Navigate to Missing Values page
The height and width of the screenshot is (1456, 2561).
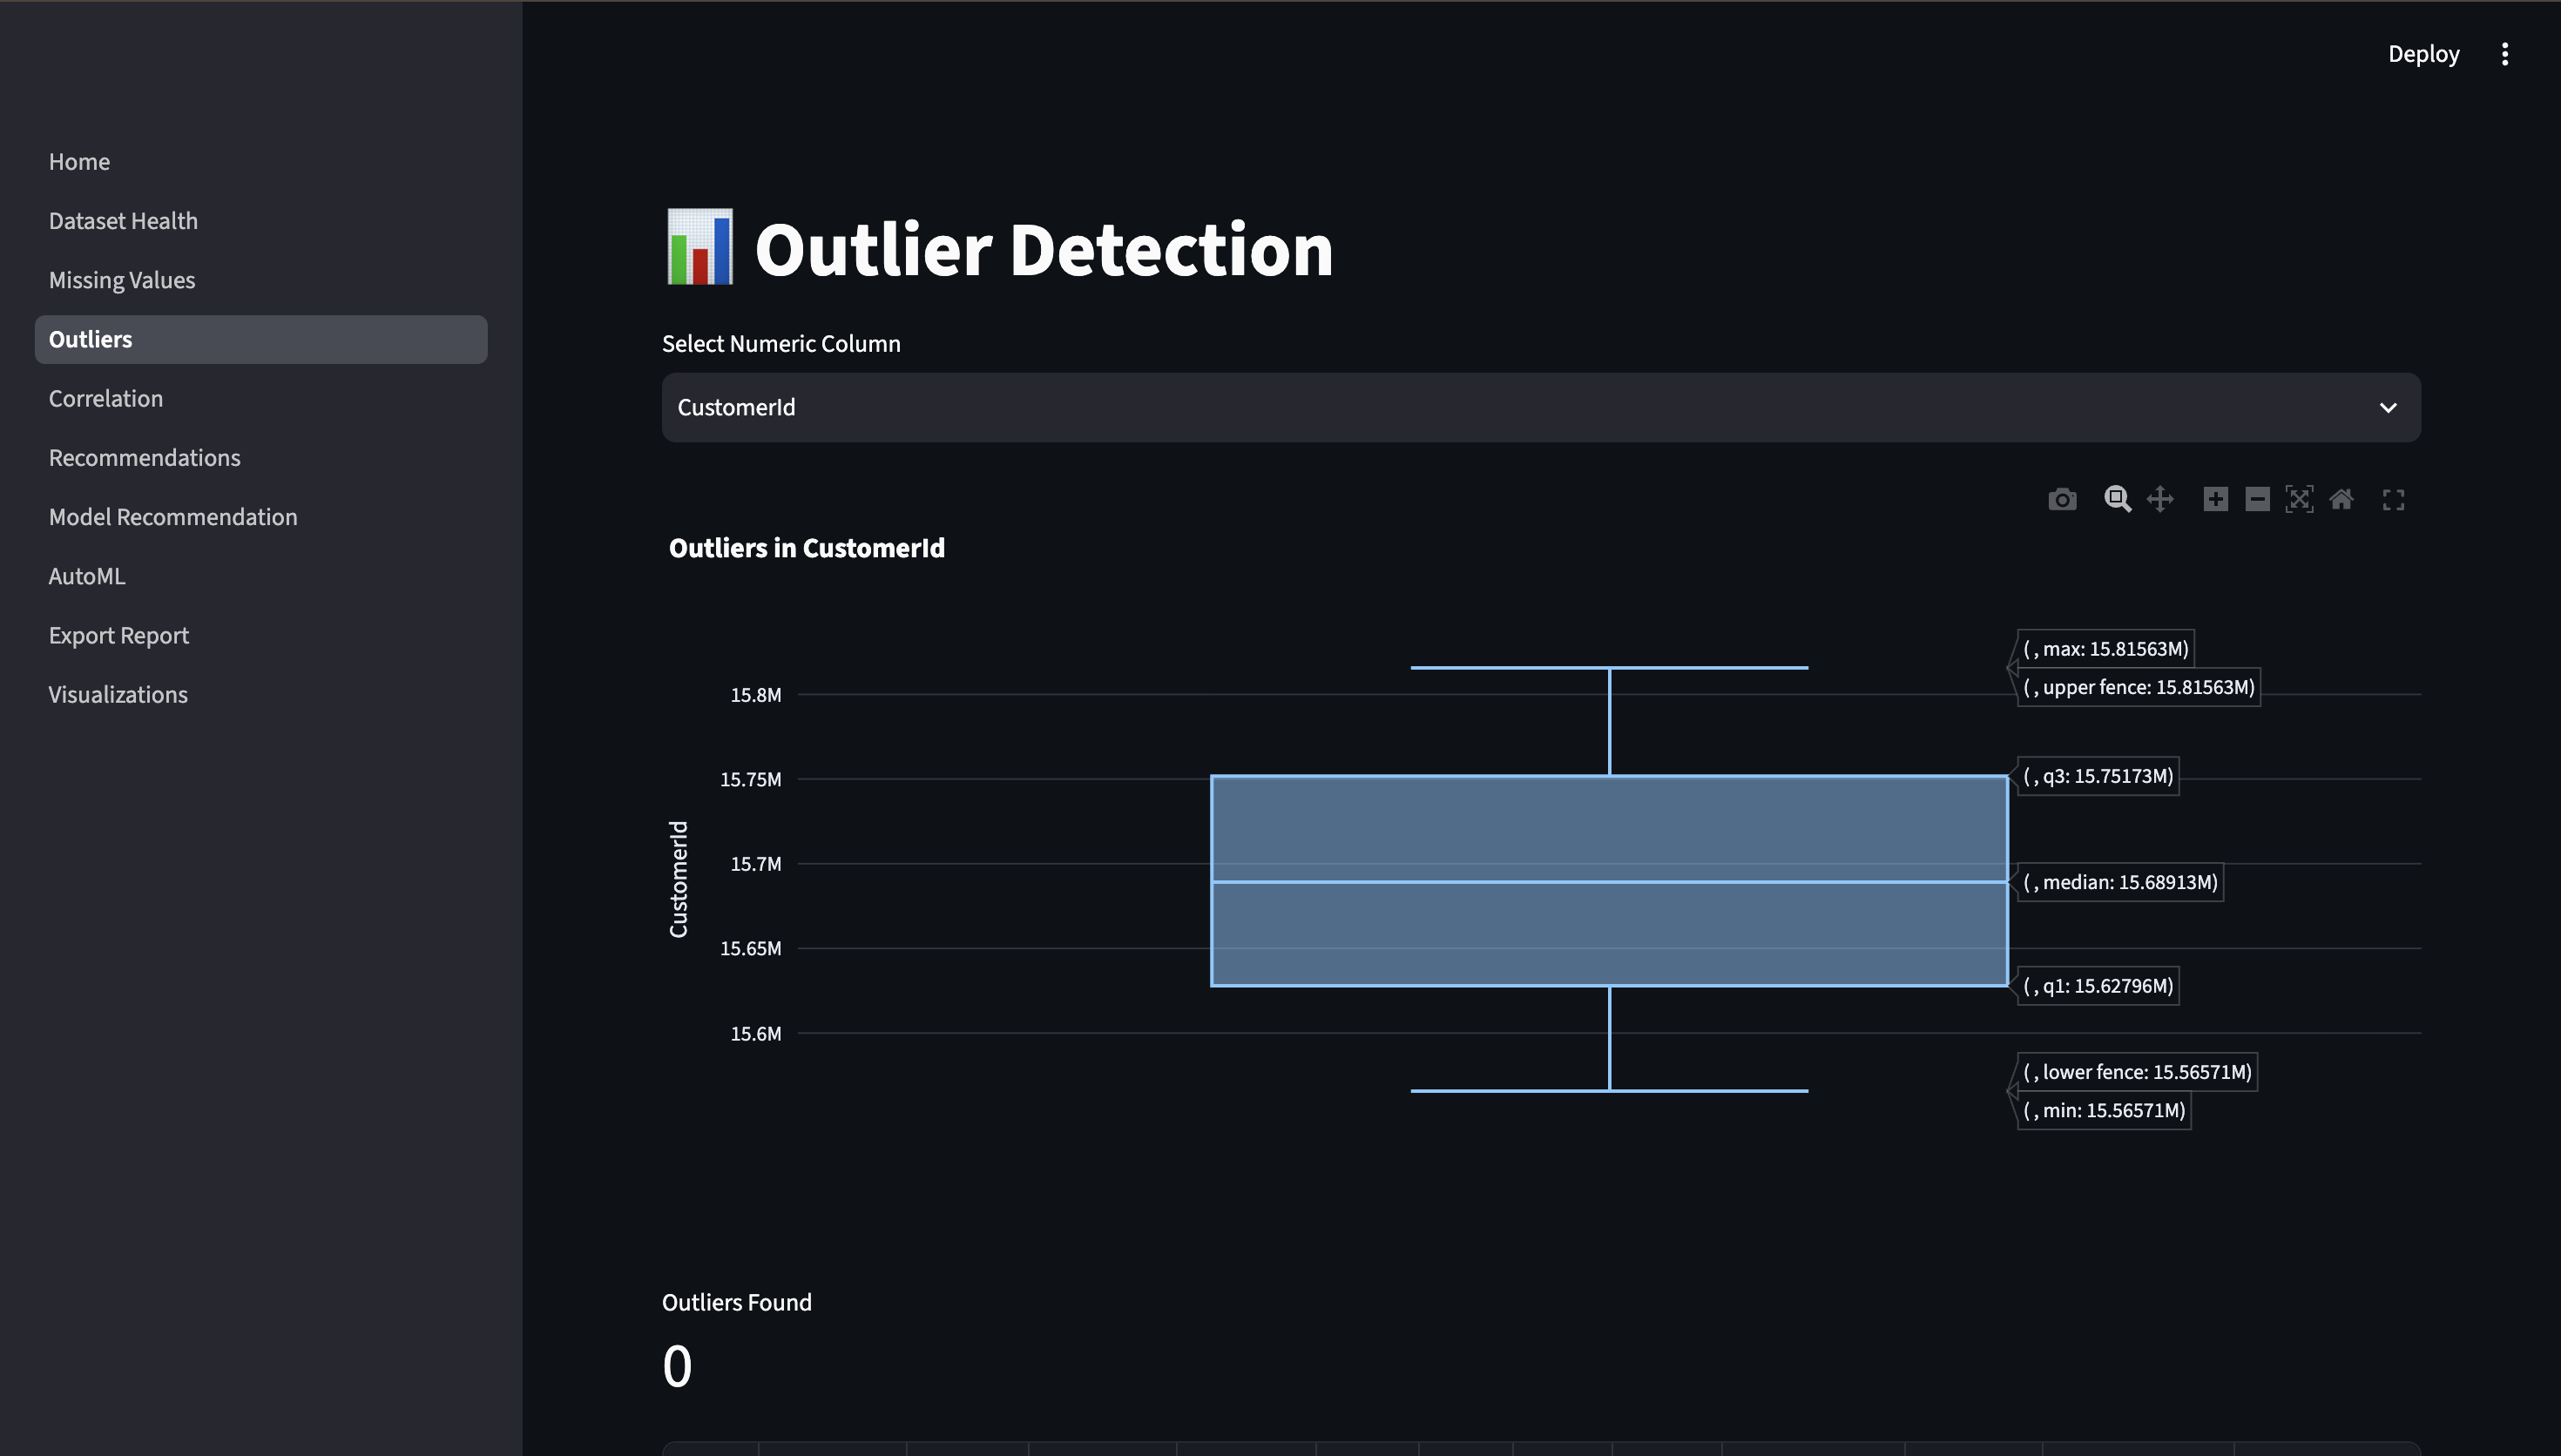click(122, 280)
